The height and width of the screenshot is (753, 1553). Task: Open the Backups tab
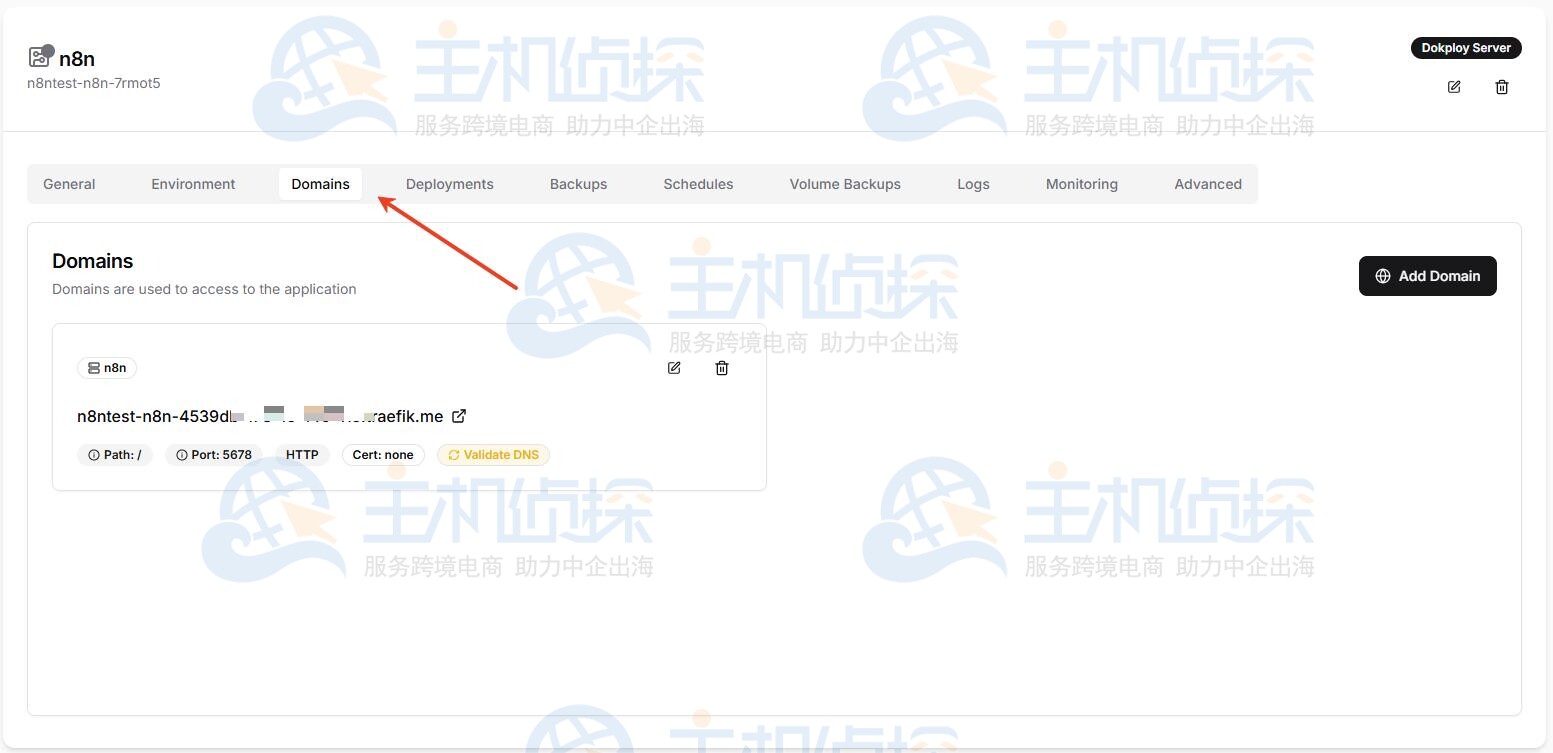coord(578,184)
